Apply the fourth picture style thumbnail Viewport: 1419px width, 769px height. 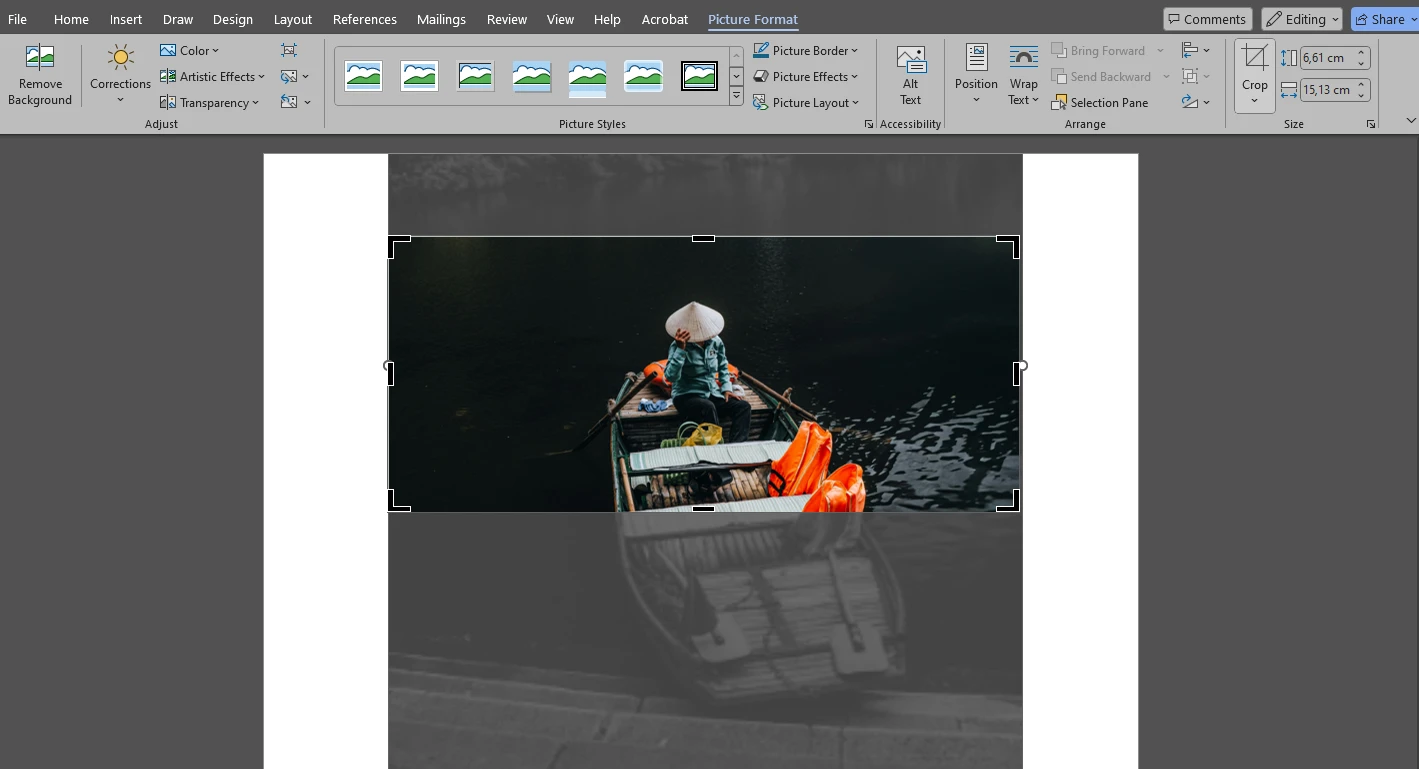(x=531, y=76)
